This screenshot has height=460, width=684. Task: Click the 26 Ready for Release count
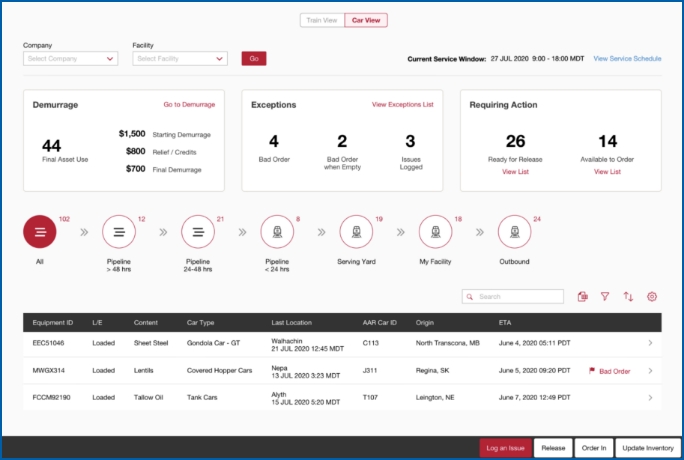point(515,141)
